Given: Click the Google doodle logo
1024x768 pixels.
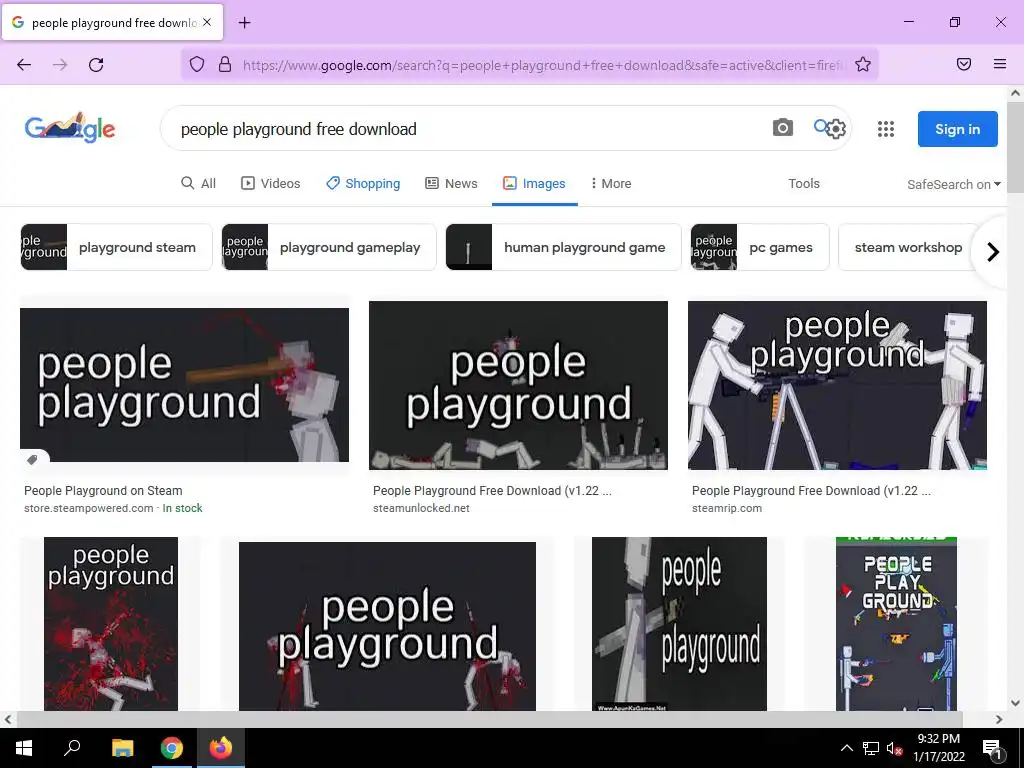Looking at the screenshot, I should click(x=70, y=127).
